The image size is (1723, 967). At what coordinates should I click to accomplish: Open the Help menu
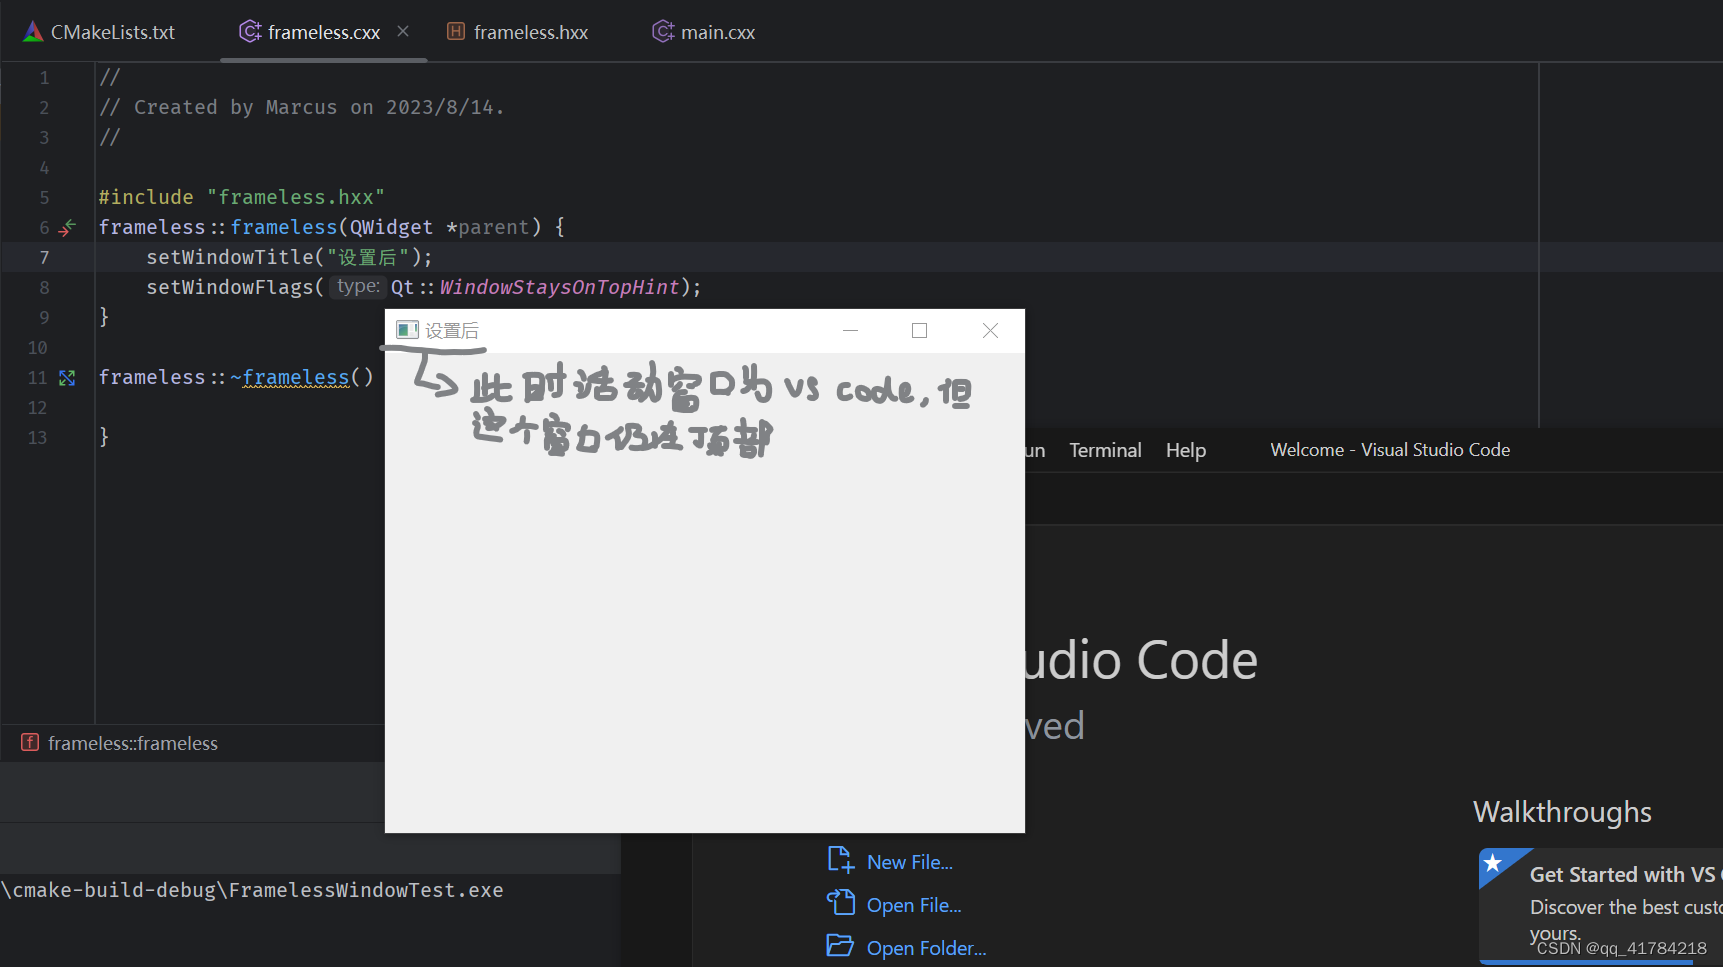point(1185,449)
